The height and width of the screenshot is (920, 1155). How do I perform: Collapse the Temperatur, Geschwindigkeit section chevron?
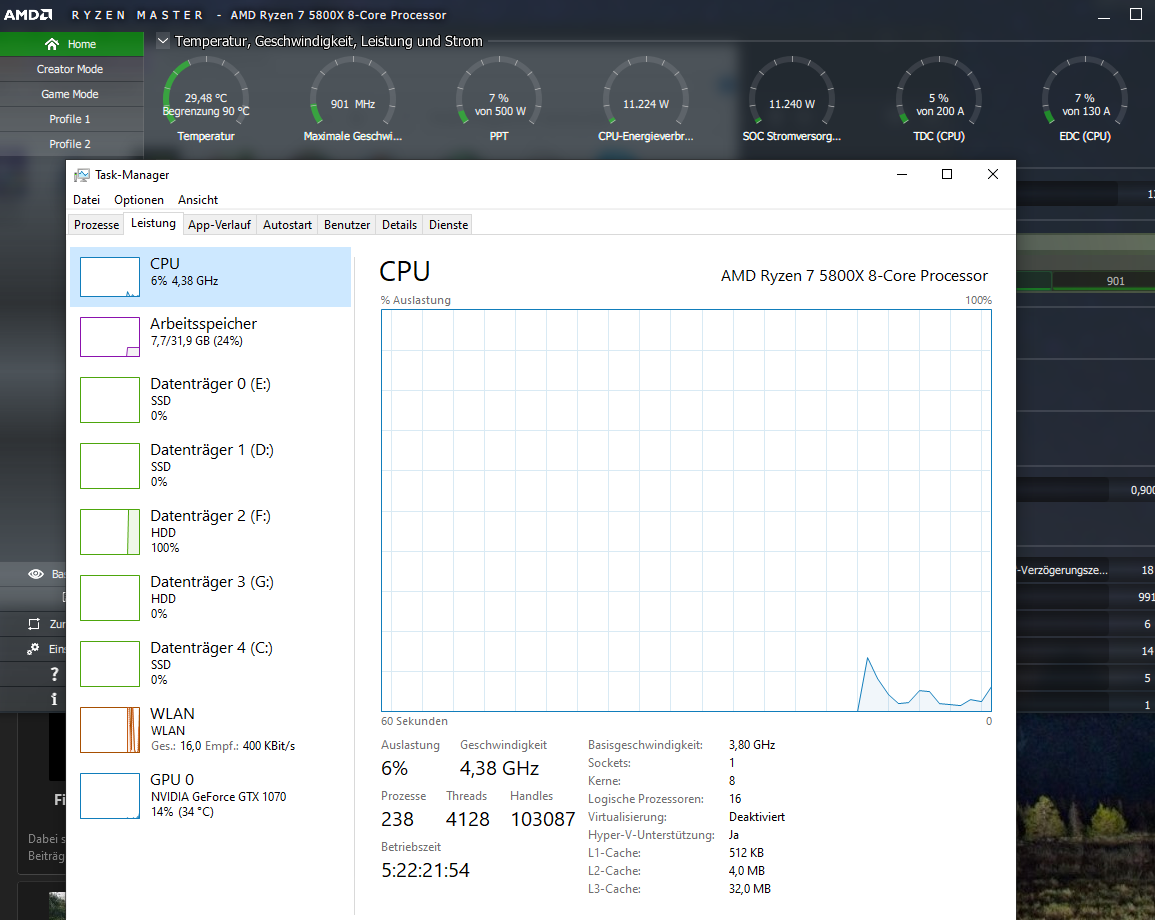(x=163, y=41)
